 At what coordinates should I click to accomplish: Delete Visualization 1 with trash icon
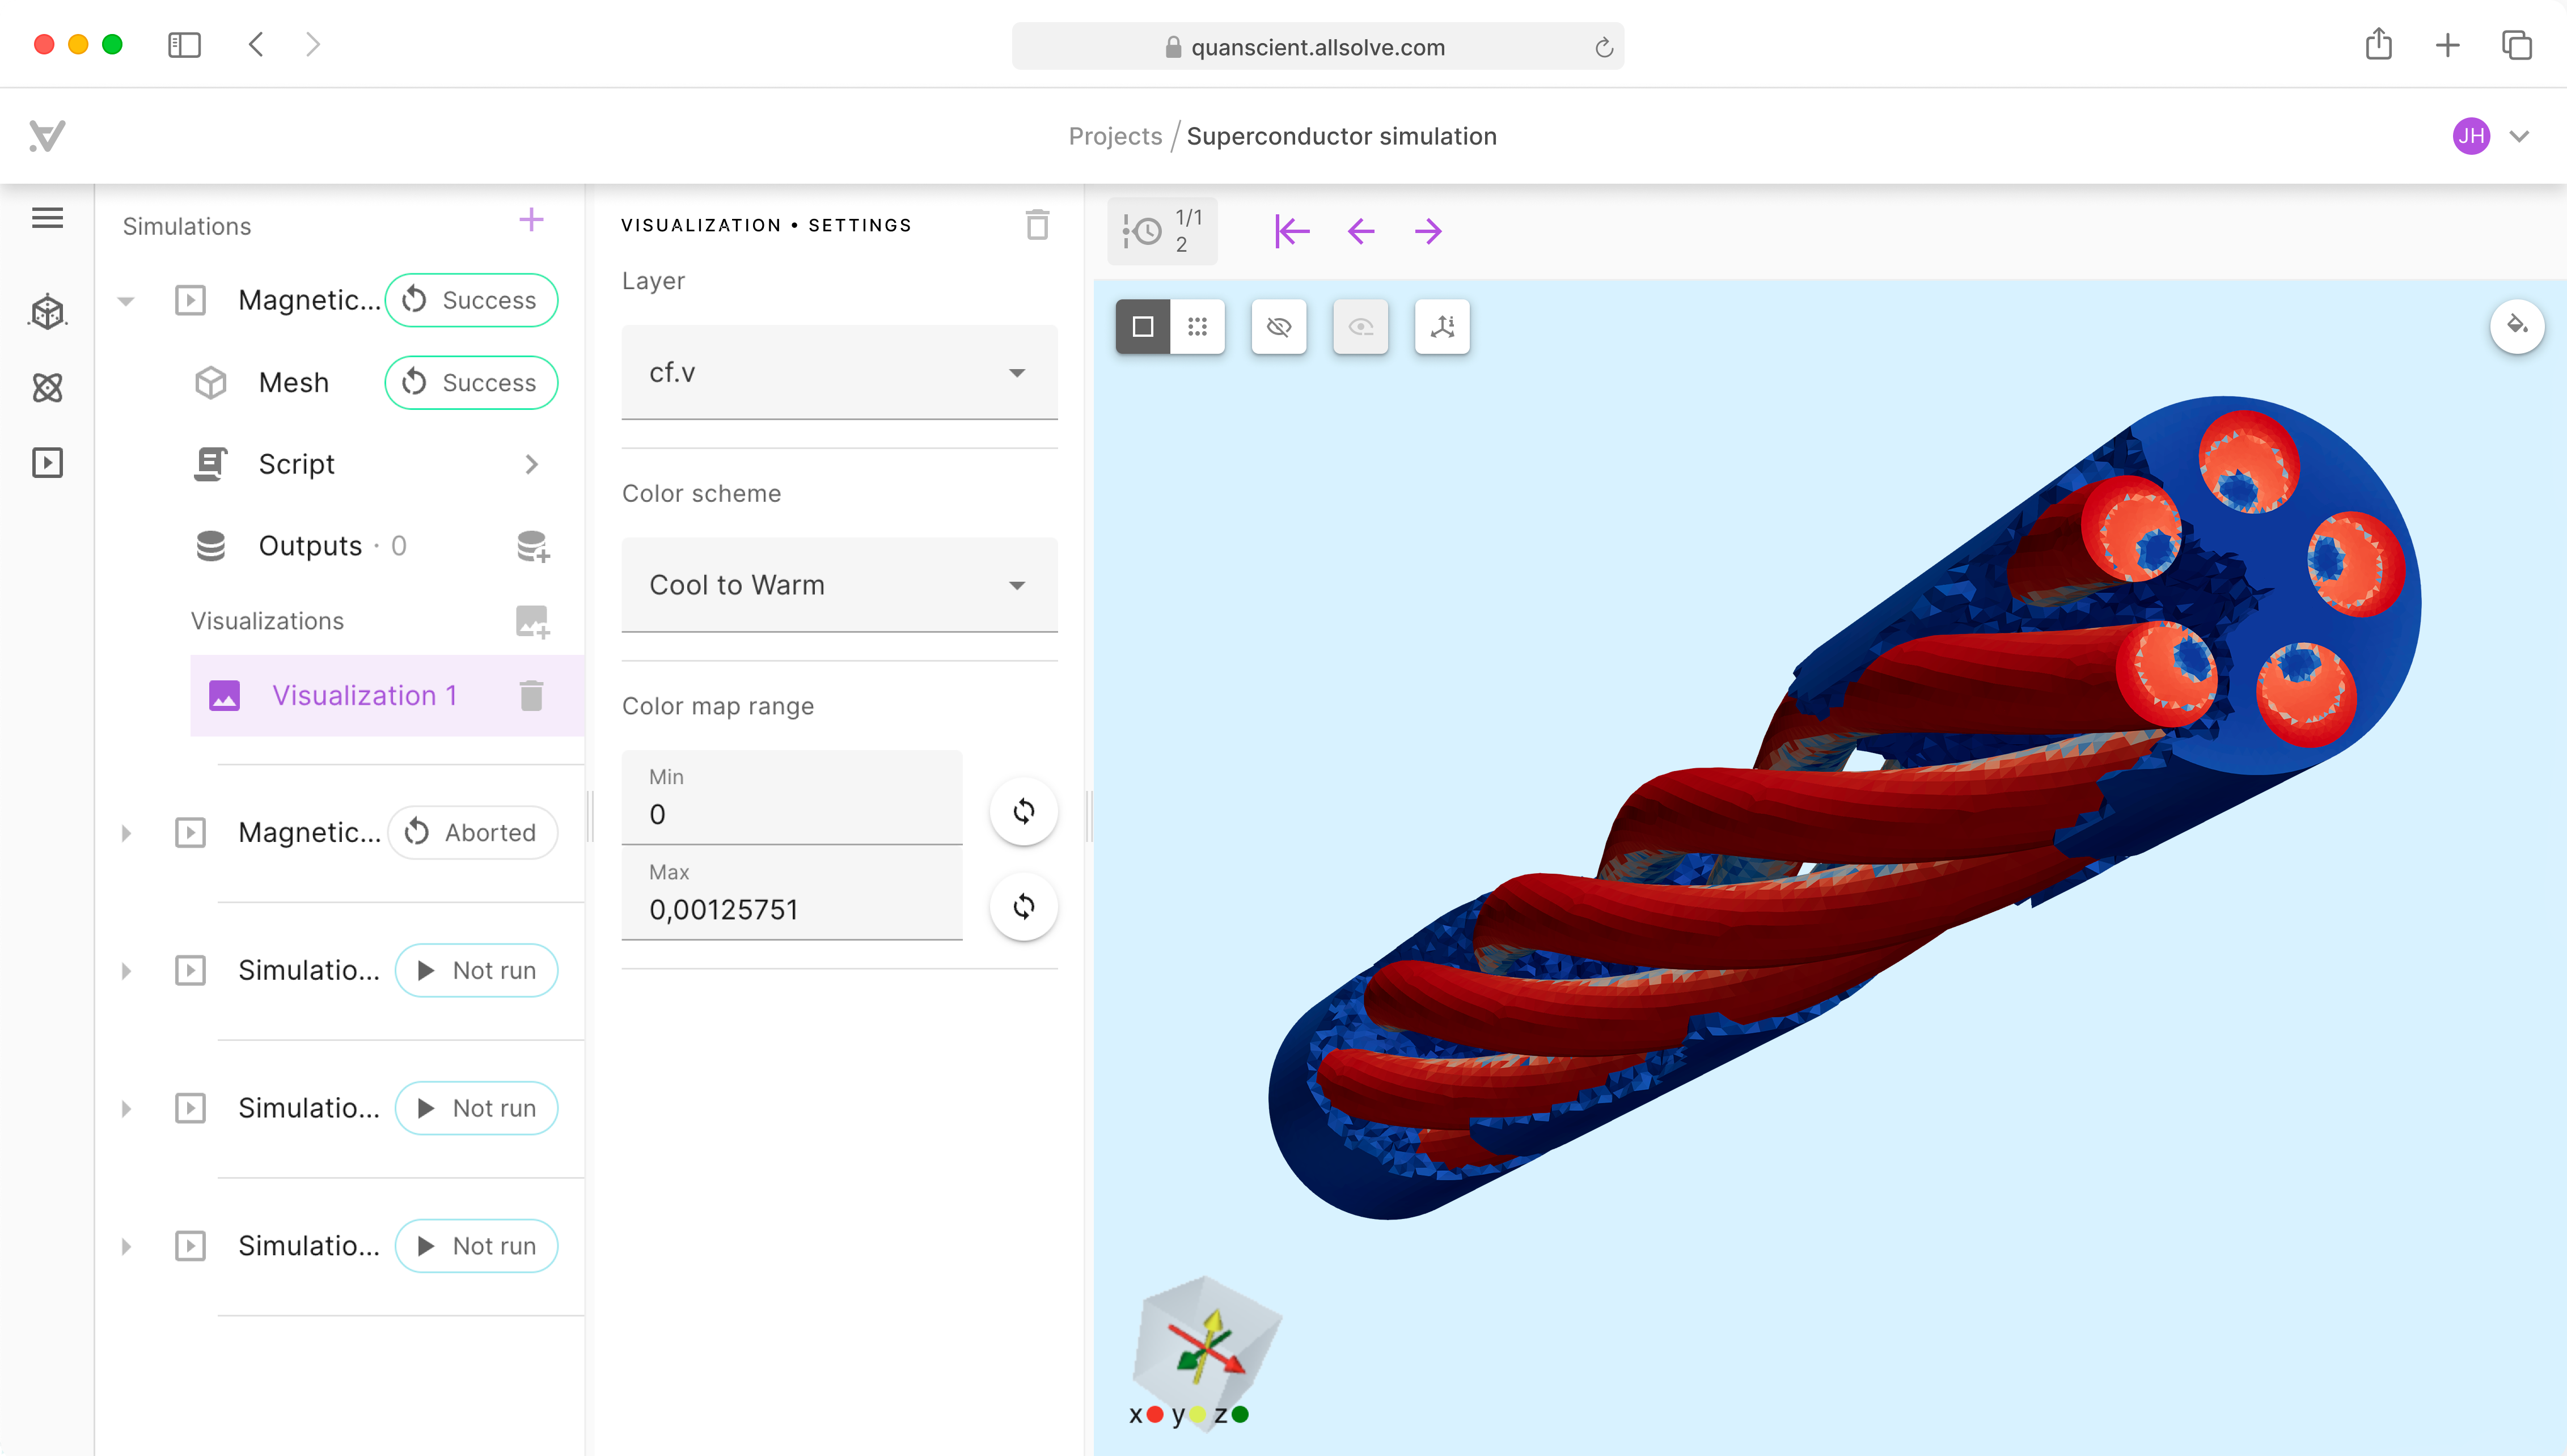tap(531, 695)
